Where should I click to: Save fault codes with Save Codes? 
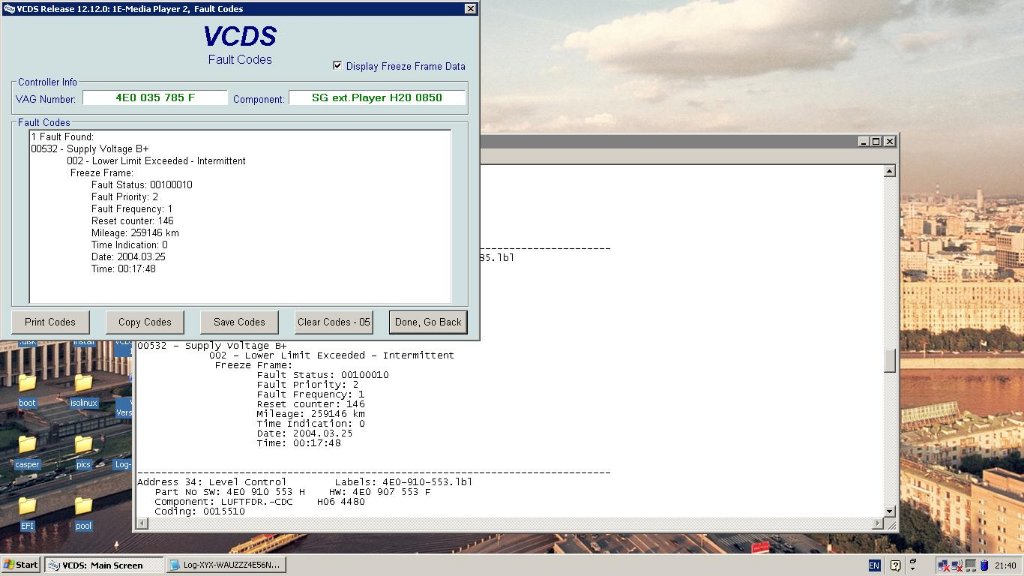[239, 322]
